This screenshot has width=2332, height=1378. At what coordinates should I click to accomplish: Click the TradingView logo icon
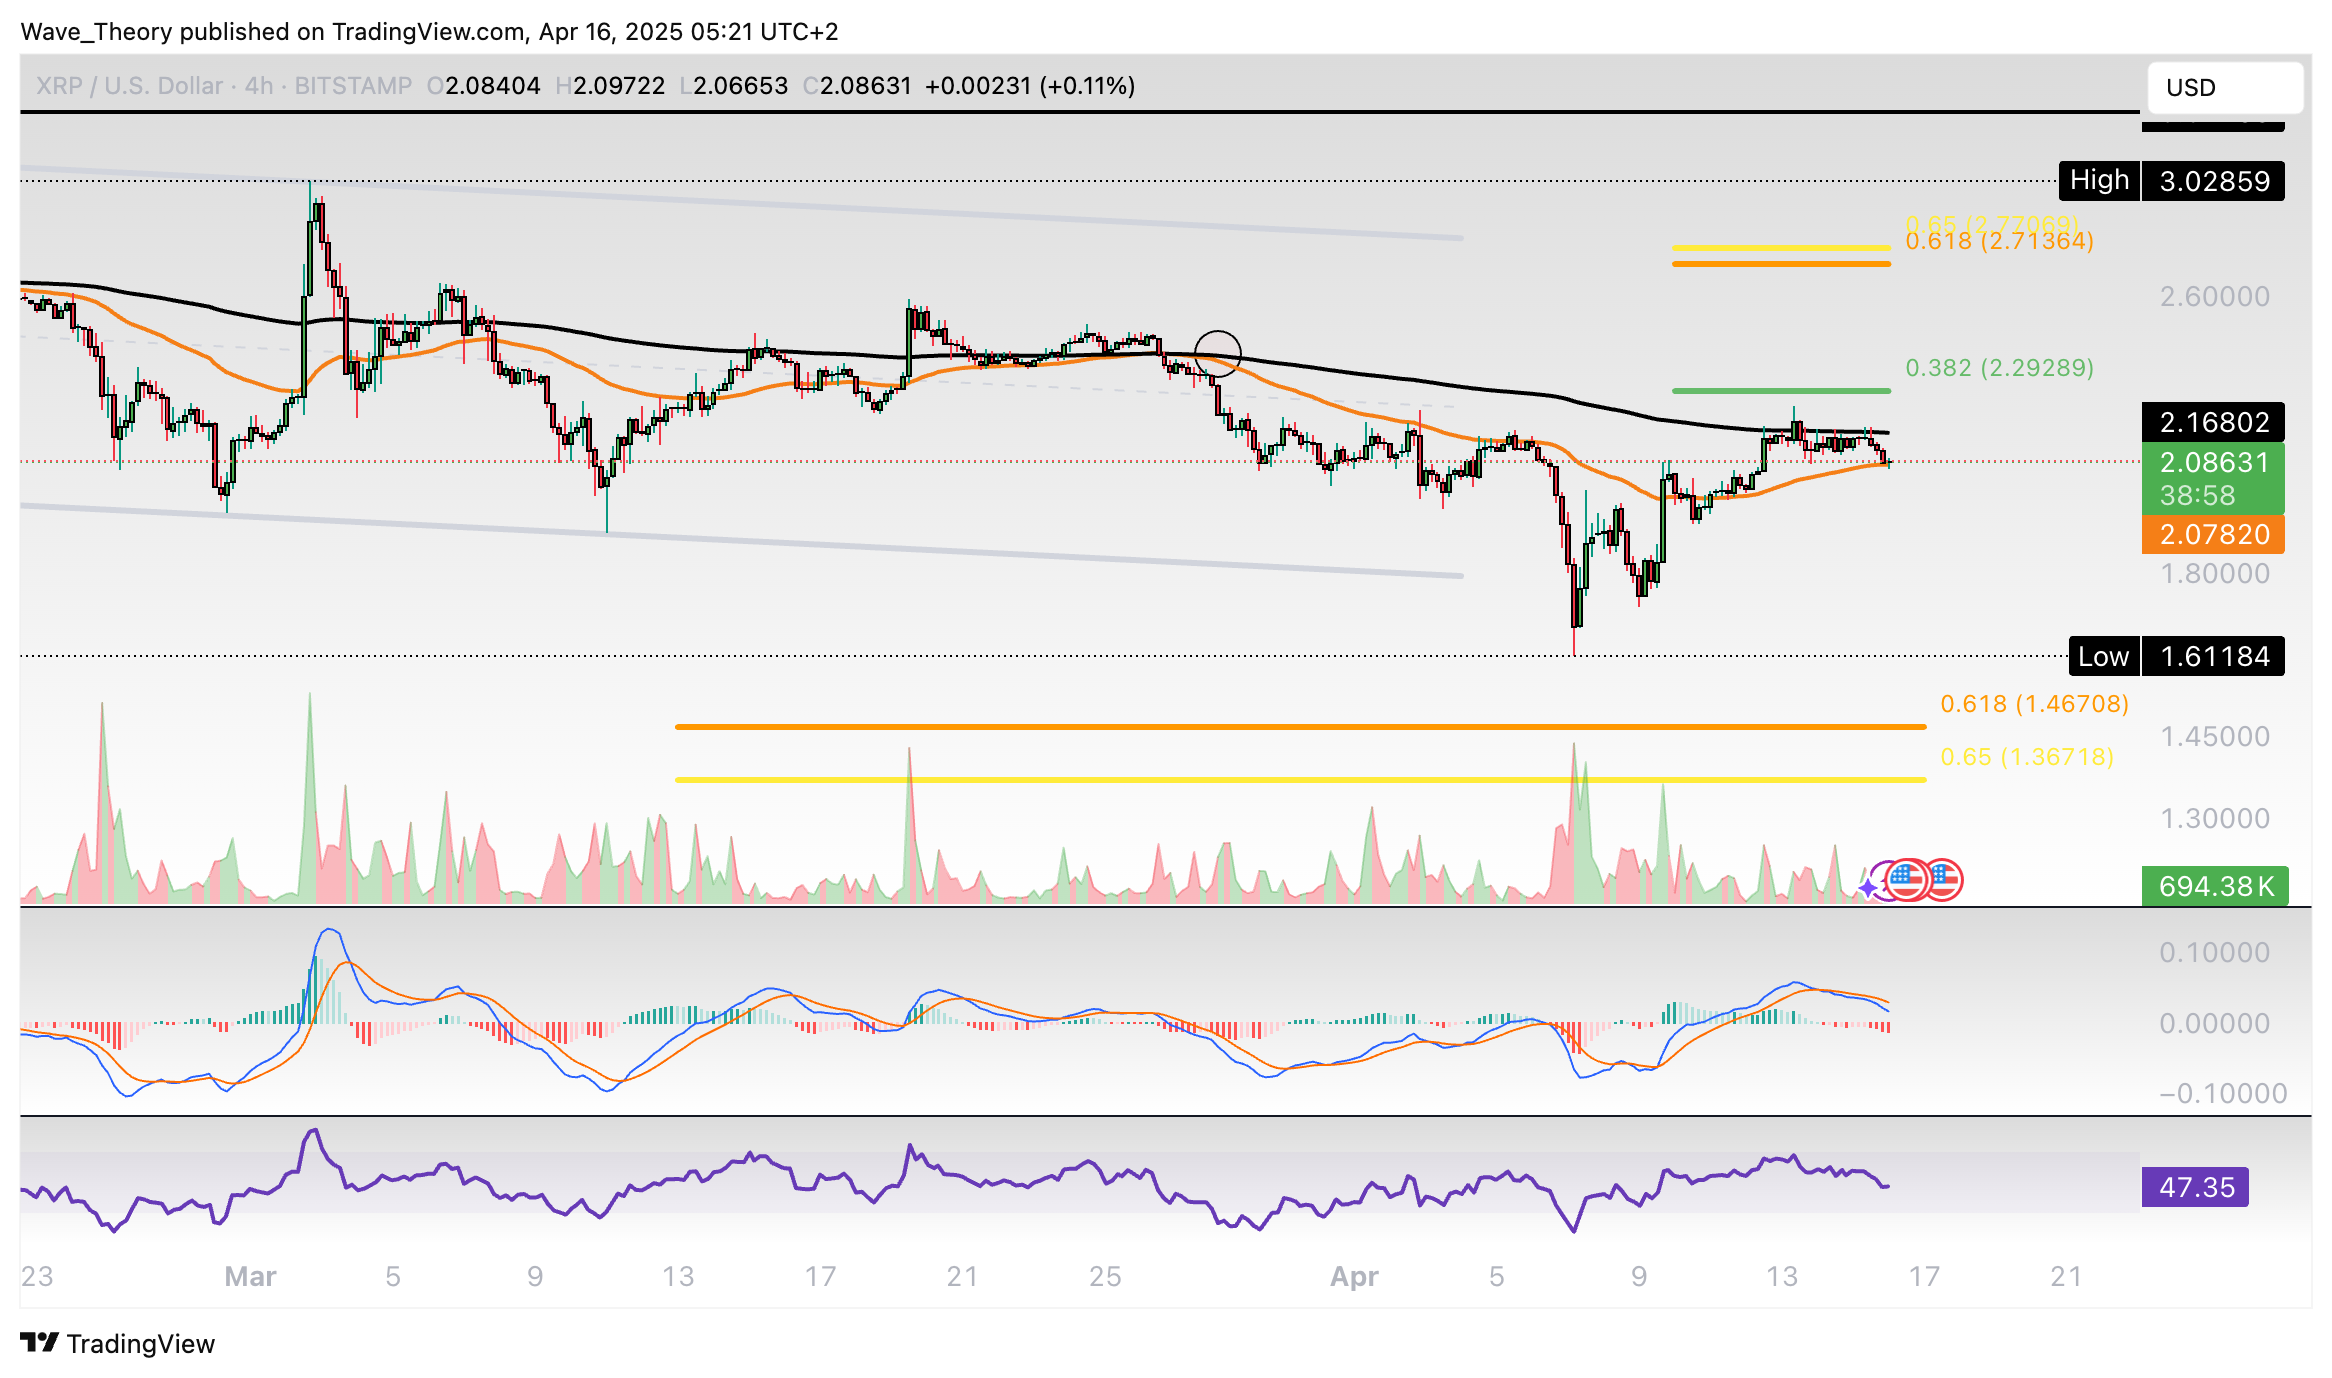tap(40, 1342)
